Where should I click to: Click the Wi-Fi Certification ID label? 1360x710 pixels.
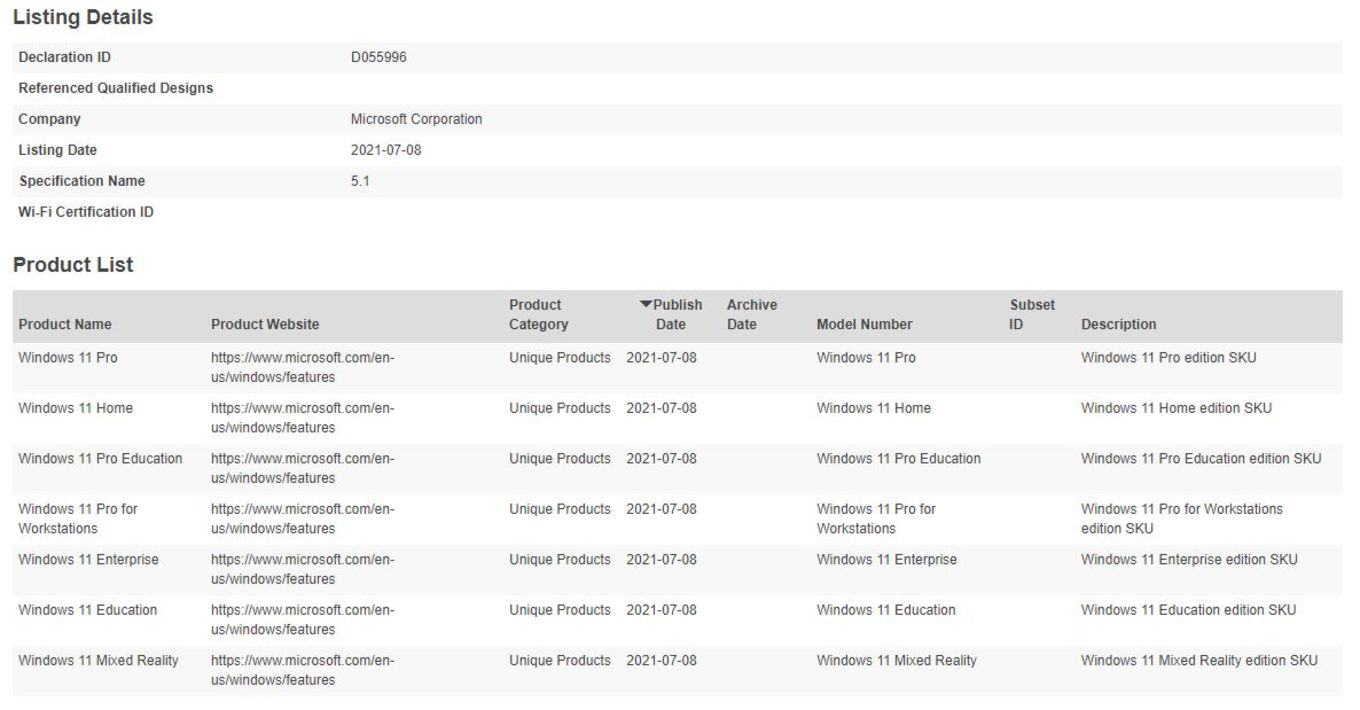(x=86, y=212)
